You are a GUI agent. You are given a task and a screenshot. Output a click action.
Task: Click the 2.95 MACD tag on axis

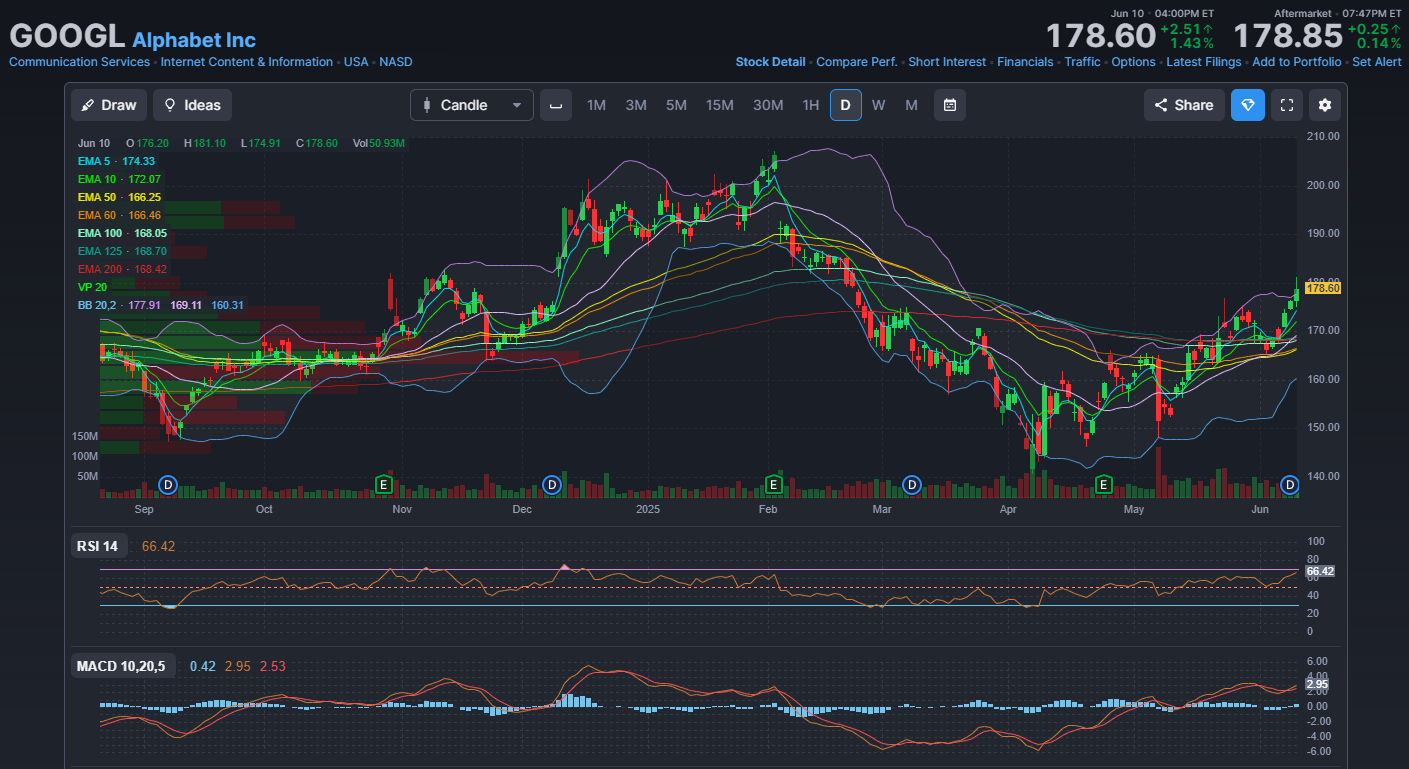click(x=1317, y=684)
